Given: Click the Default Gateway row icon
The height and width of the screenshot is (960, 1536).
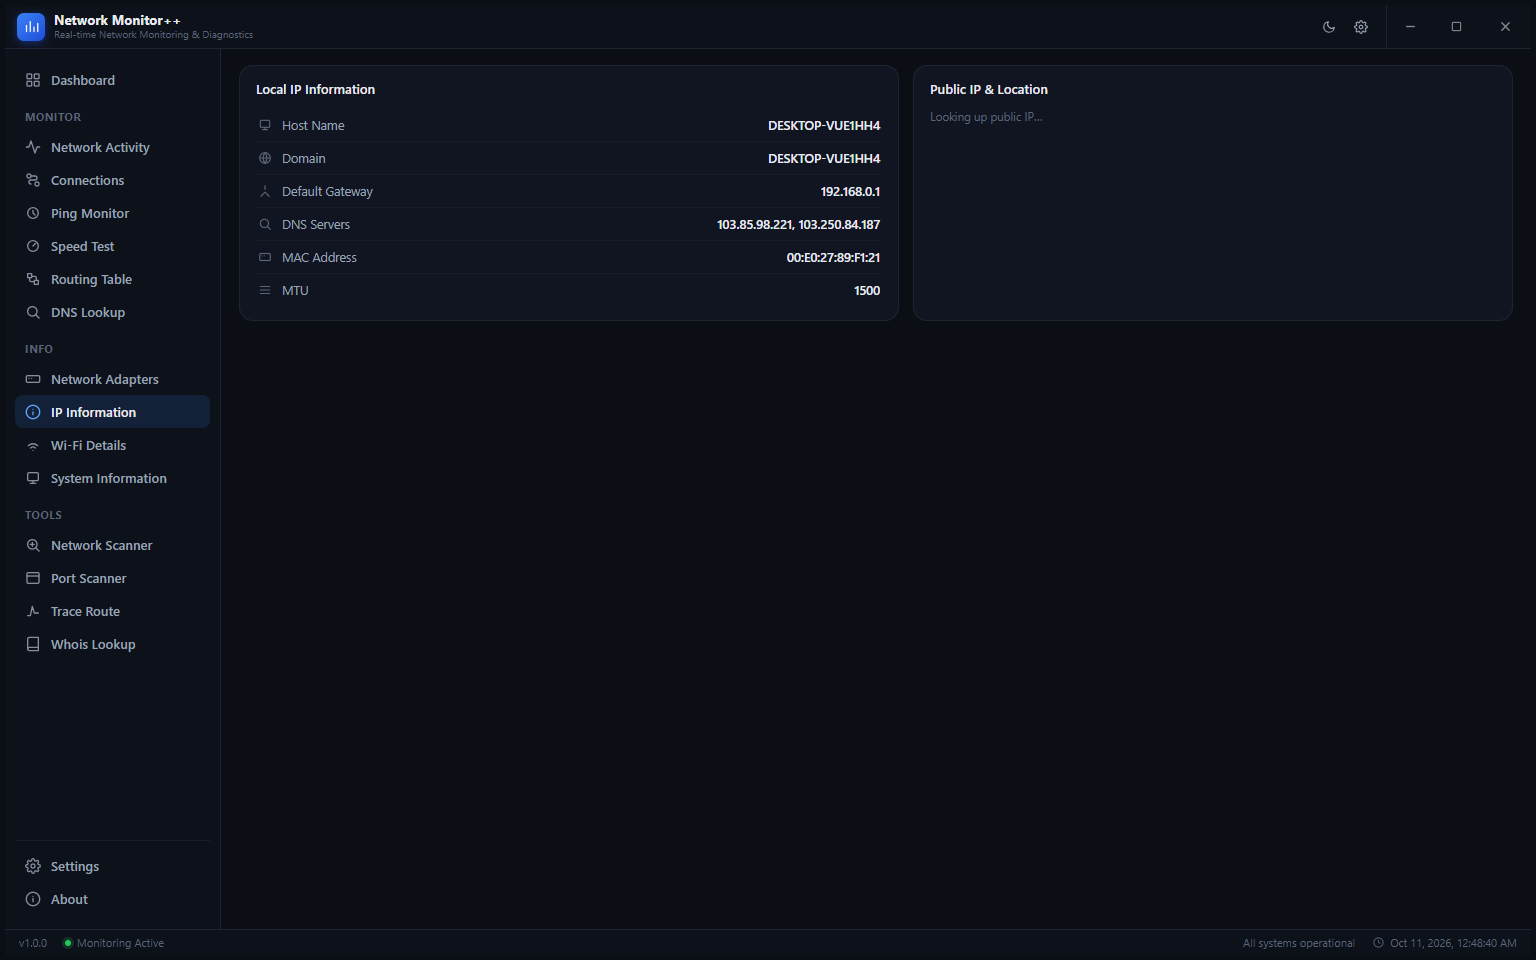Looking at the screenshot, I should pos(265,191).
